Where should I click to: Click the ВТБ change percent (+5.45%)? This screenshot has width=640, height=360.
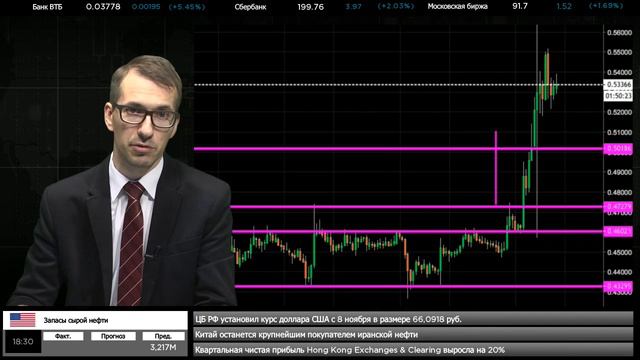(187, 7)
